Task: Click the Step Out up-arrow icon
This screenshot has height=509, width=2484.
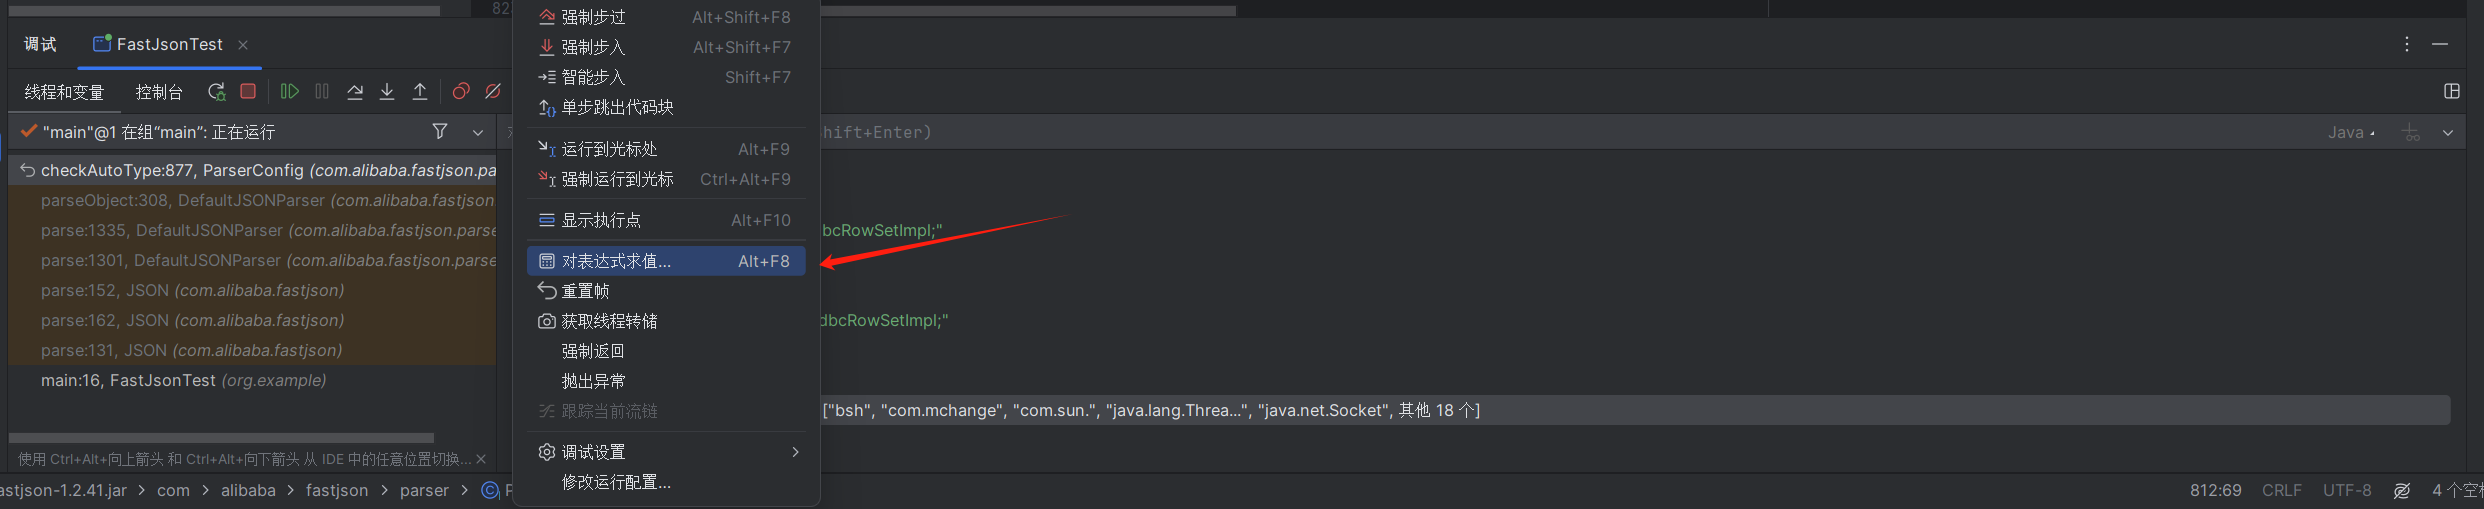Action: click(x=420, y=92)
